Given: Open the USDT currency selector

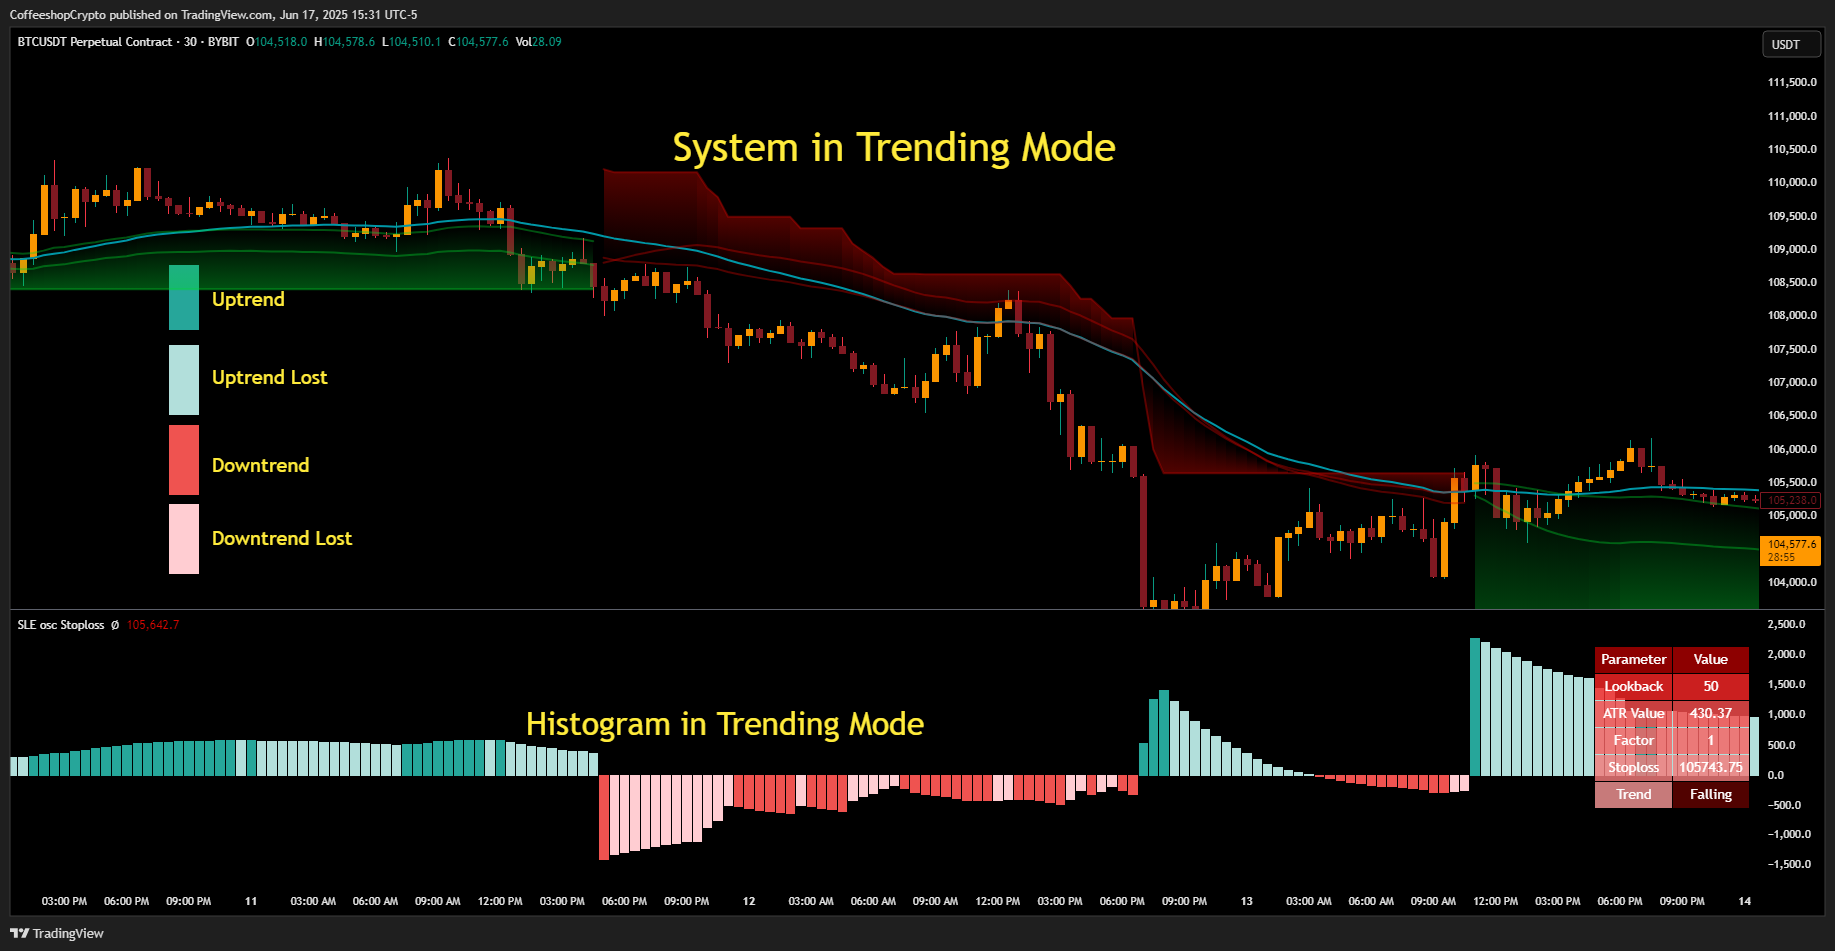Looking at the screenshot, I should point(1790,44).
